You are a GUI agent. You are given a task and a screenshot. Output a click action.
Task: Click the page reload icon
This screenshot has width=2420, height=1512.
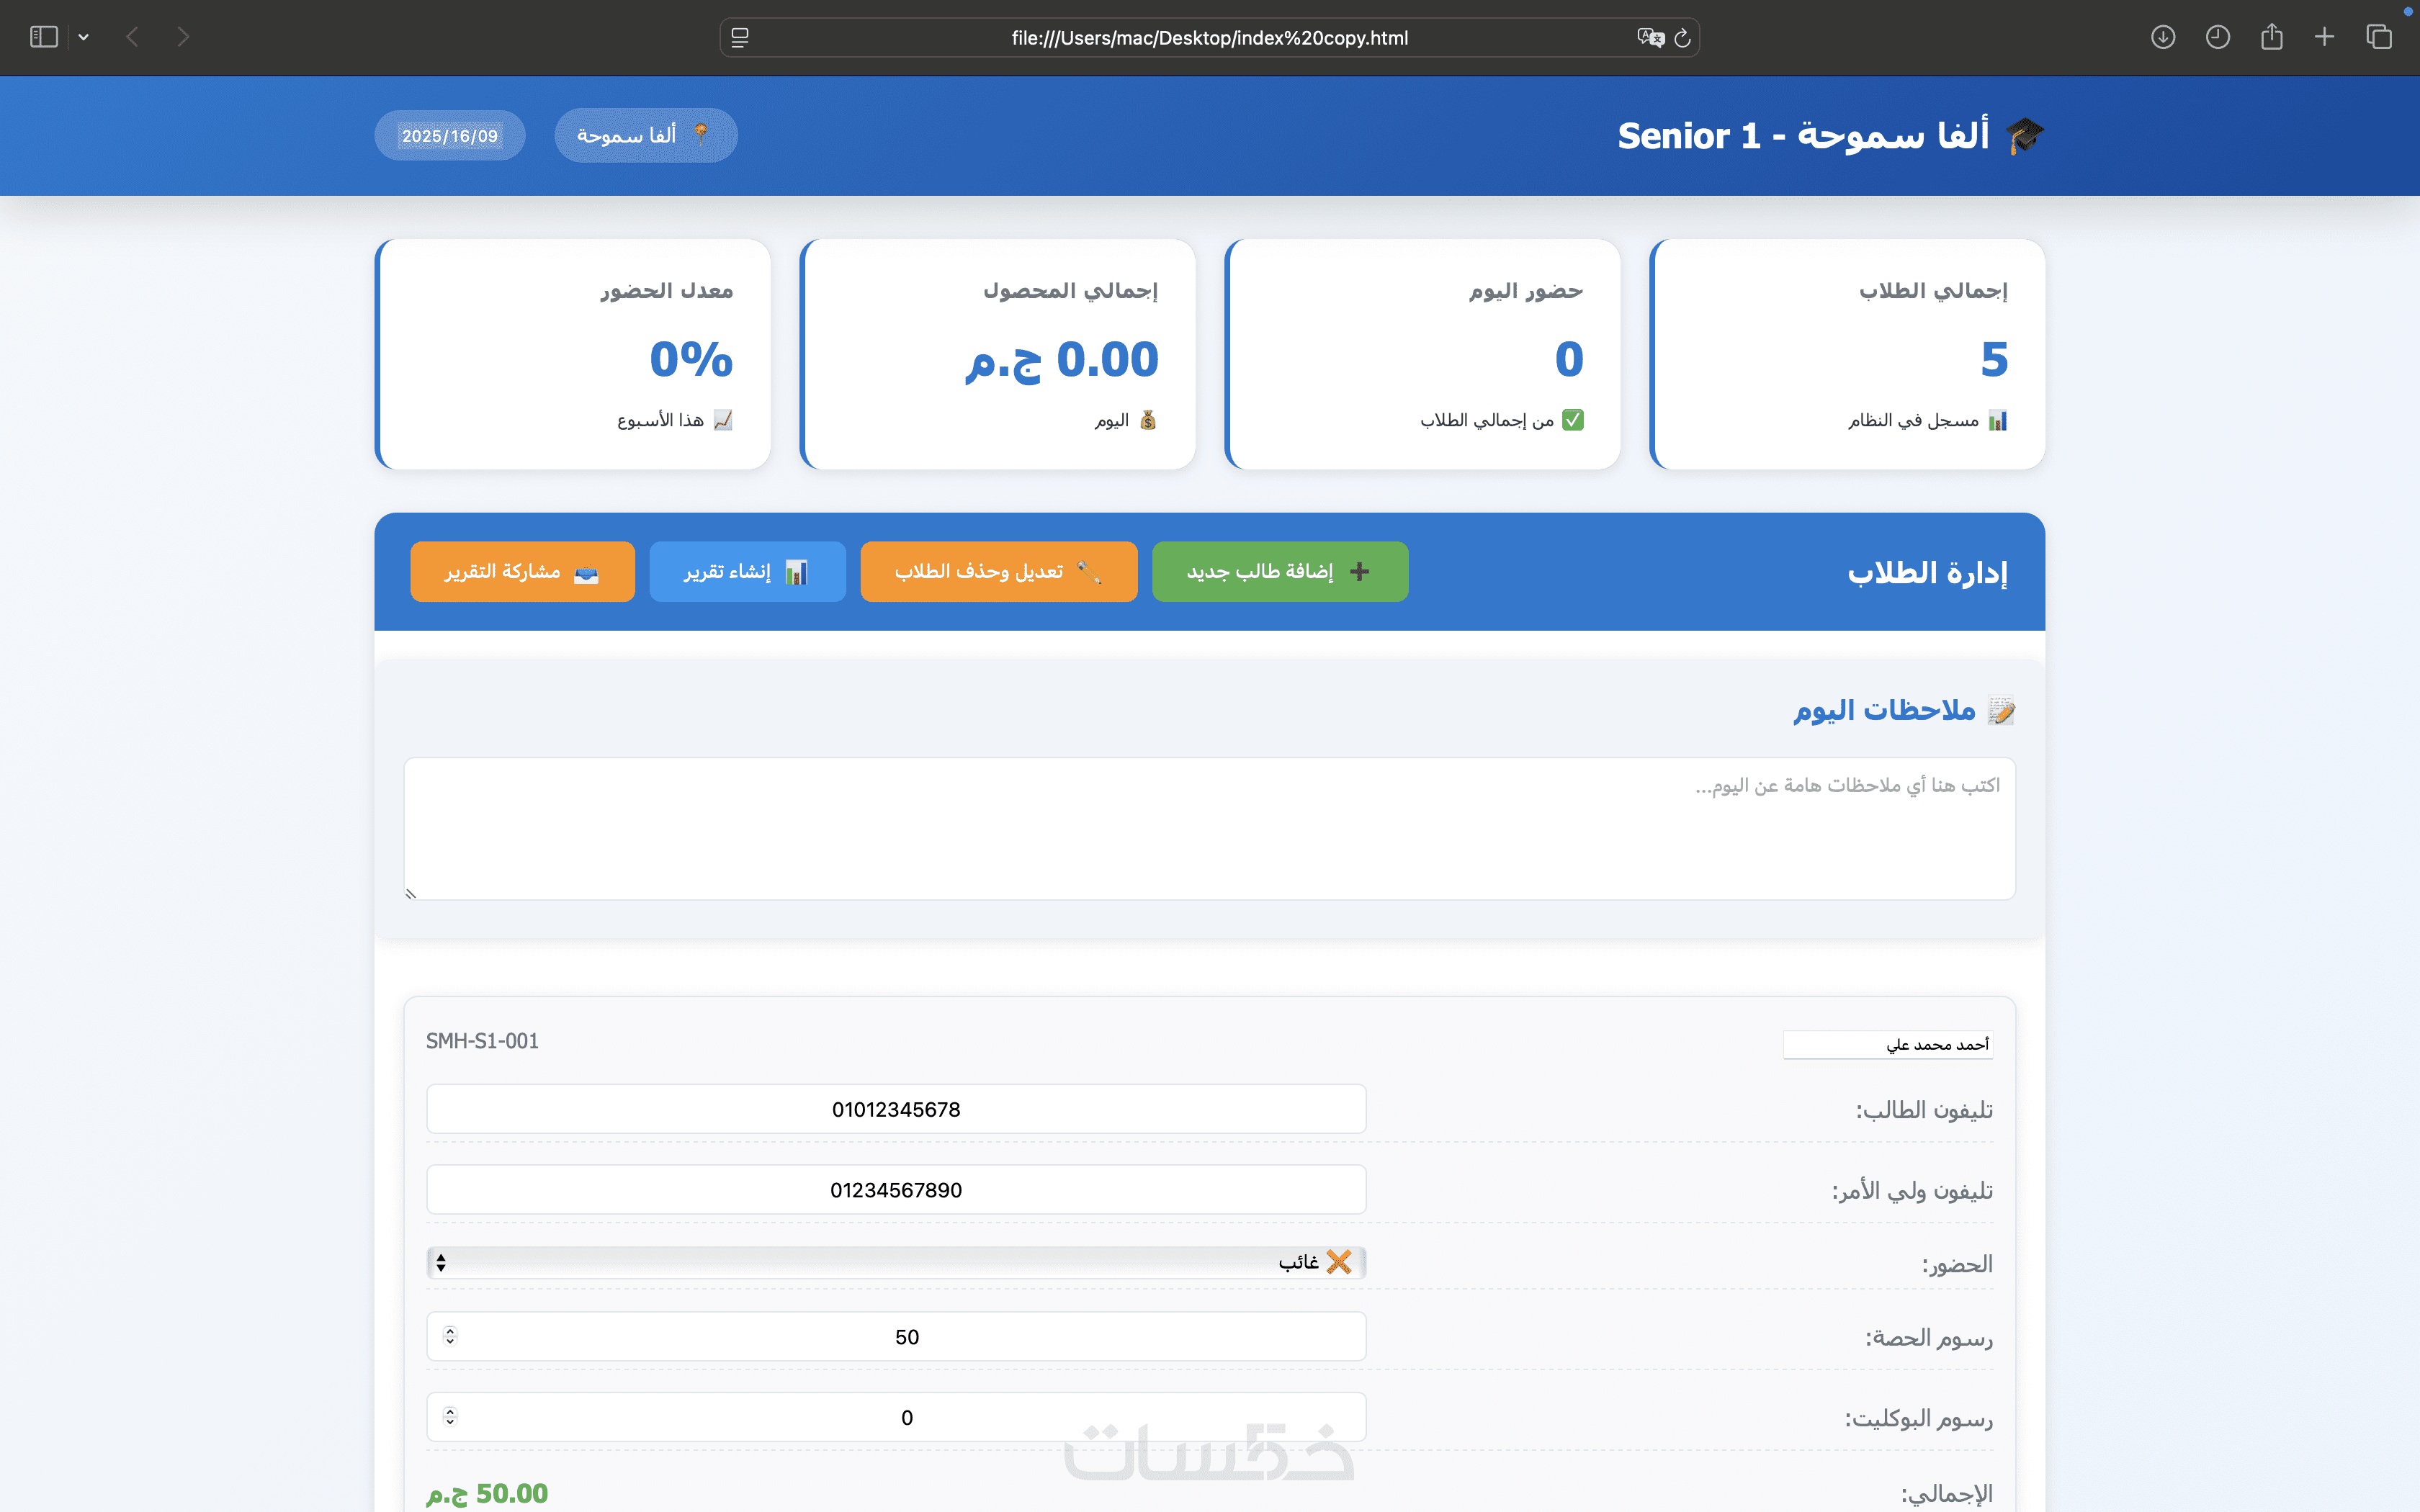(1682, 38)
